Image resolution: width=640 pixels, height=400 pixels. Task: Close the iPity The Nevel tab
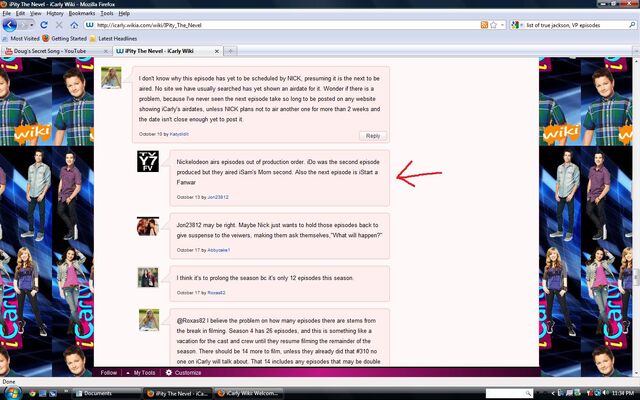coord(217,51)
